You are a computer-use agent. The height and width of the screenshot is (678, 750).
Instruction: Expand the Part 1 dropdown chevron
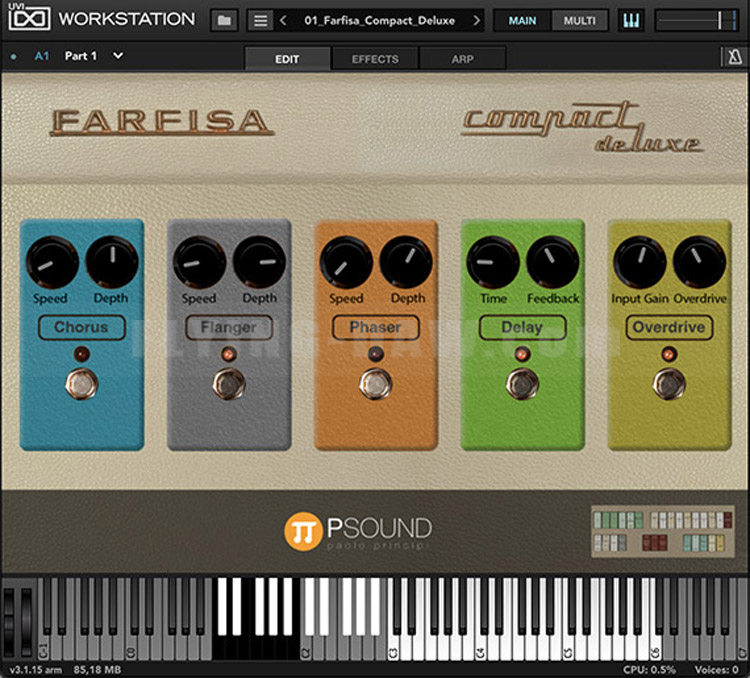pos(118,56)
